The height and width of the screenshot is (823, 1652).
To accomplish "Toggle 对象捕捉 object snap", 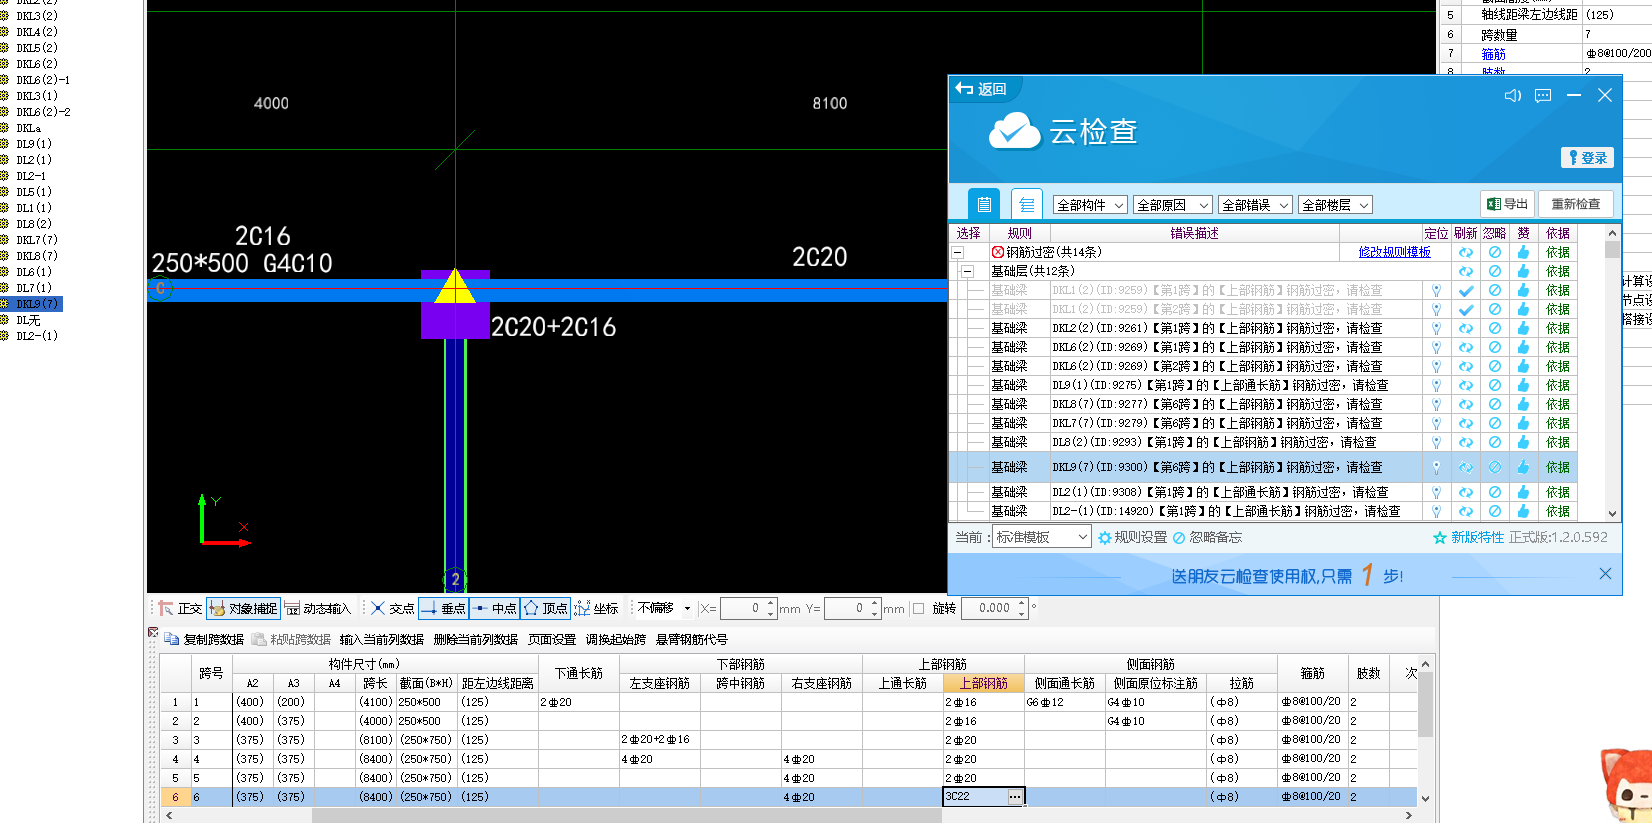I will (x=243, y=608).
